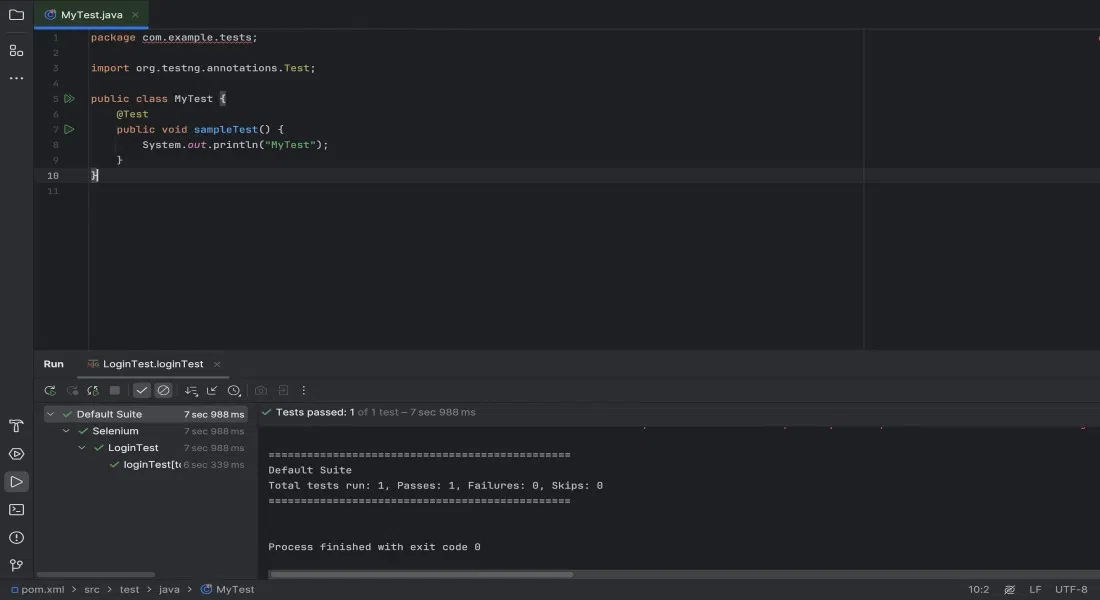Screen dimensions: 1100x600
Task: Toggle the Run tool window sidebar button
Action: click(x=16, y=482)
